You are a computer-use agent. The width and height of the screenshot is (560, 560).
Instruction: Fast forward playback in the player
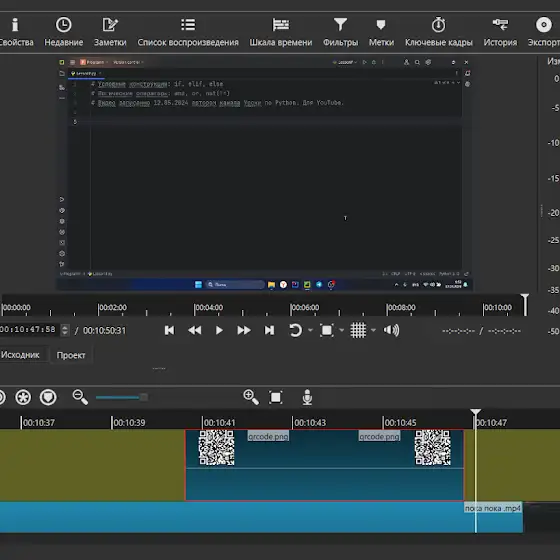click(244, 330)
